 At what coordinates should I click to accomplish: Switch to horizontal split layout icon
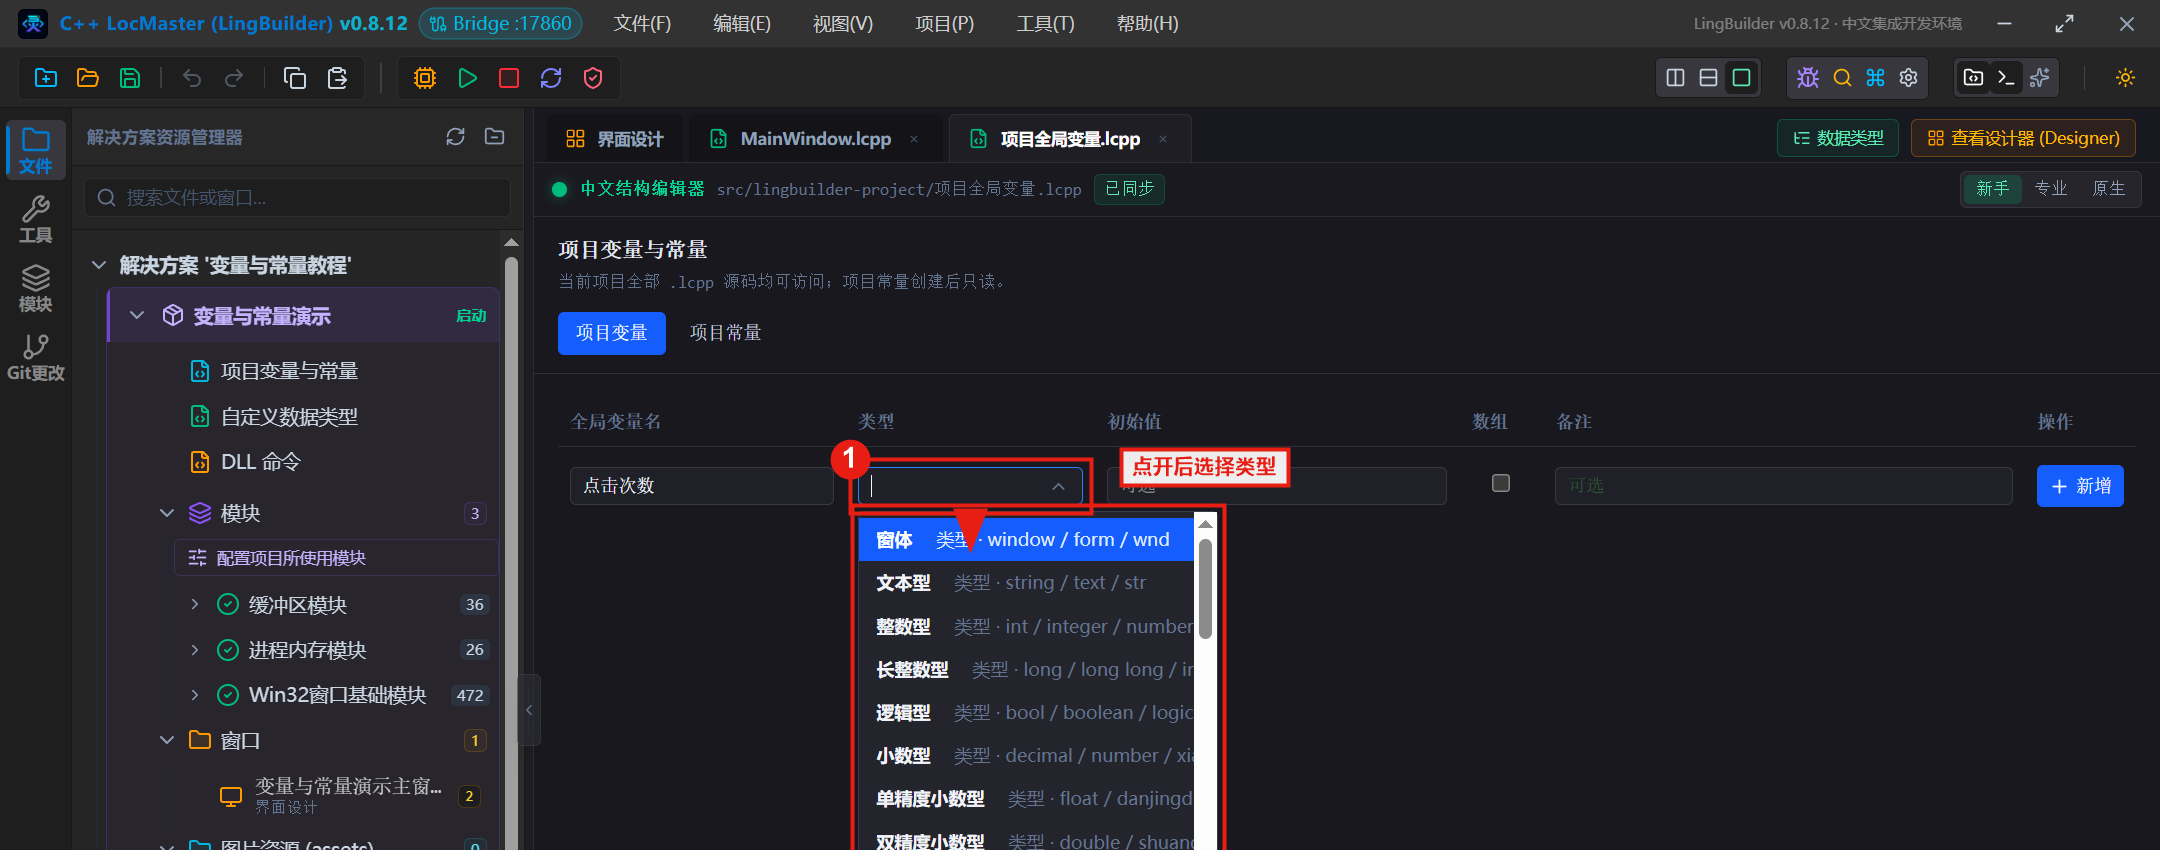[x=1709, y=78]
